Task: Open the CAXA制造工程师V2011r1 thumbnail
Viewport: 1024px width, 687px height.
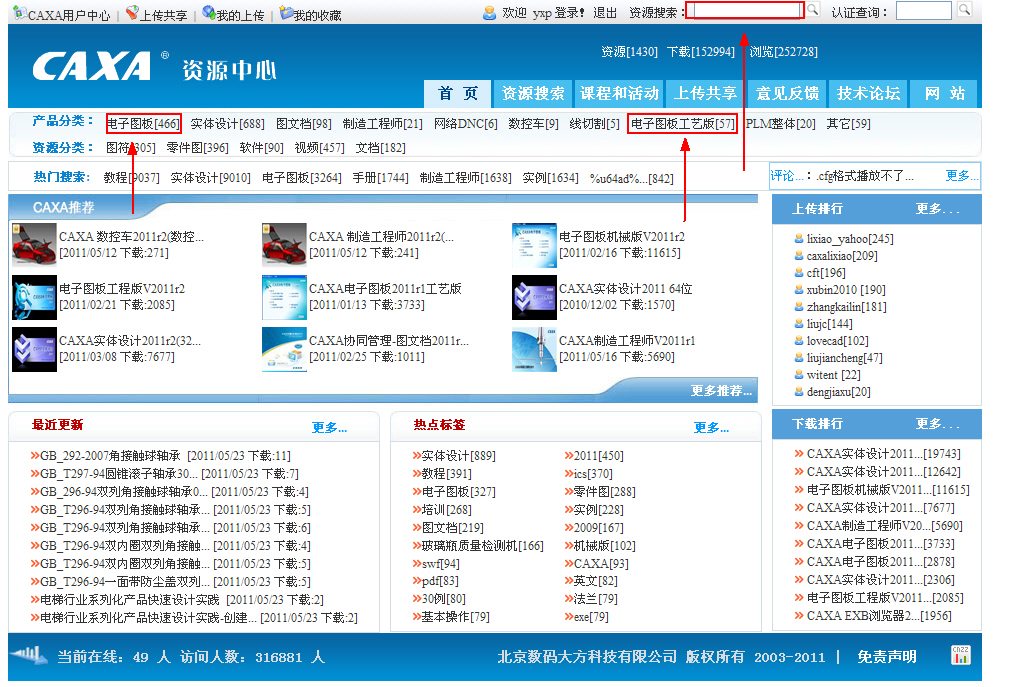Action: click(534, 349)
